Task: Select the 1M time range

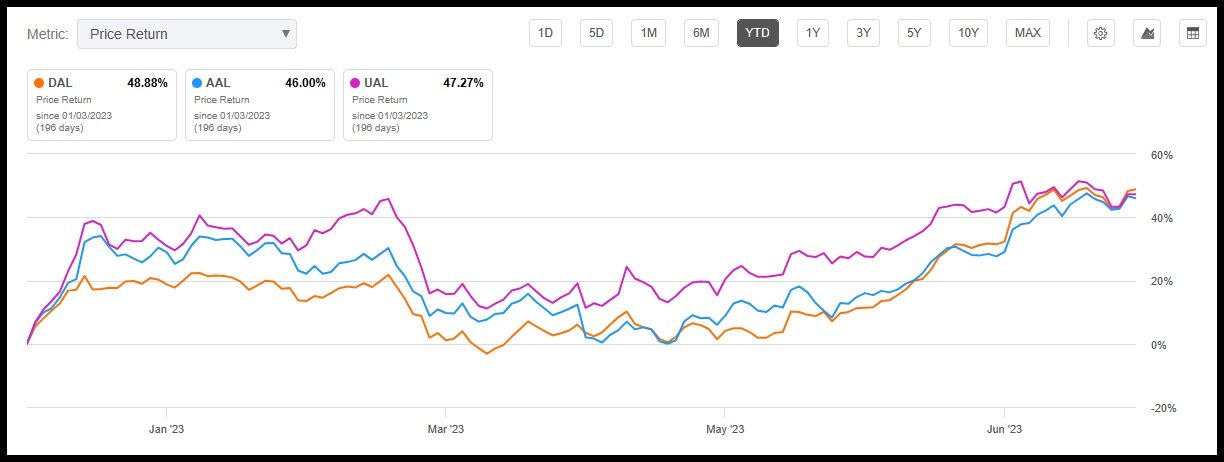Action: click(648, 33)
